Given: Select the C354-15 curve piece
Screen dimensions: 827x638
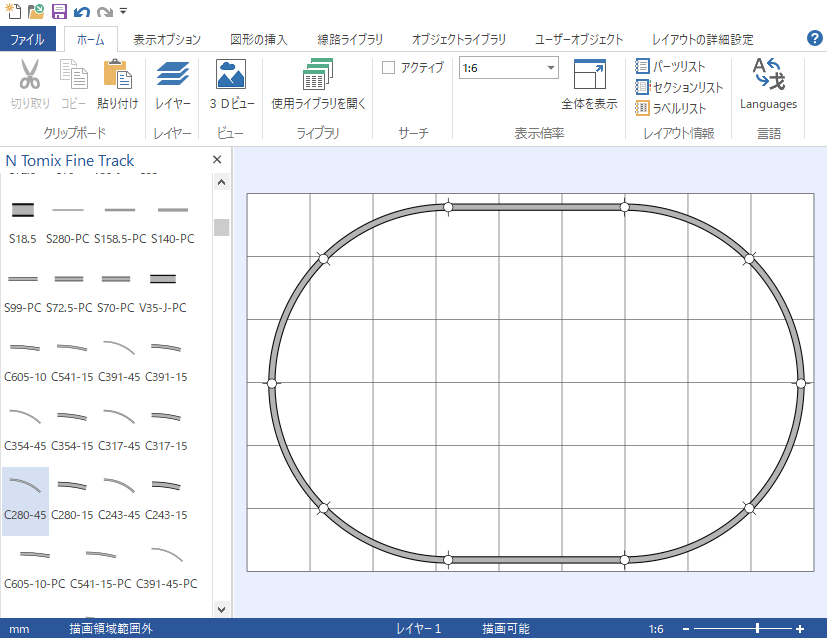Looking at the screenshot, I should pyautogui.click(x=72, y=429).
